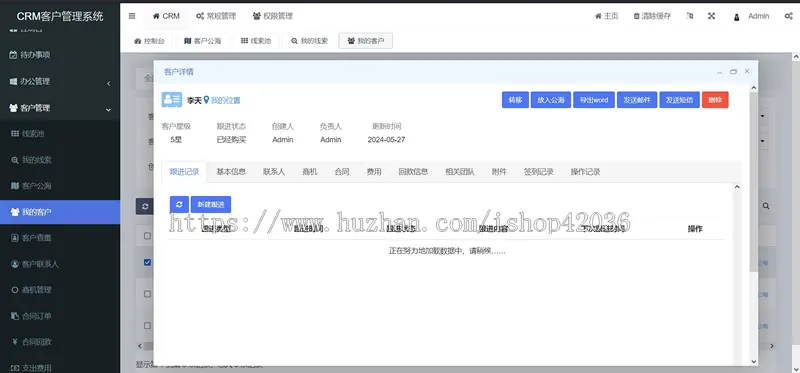
Task: Switch to the 客户公海 page tab
Action: tap(203, 41)
